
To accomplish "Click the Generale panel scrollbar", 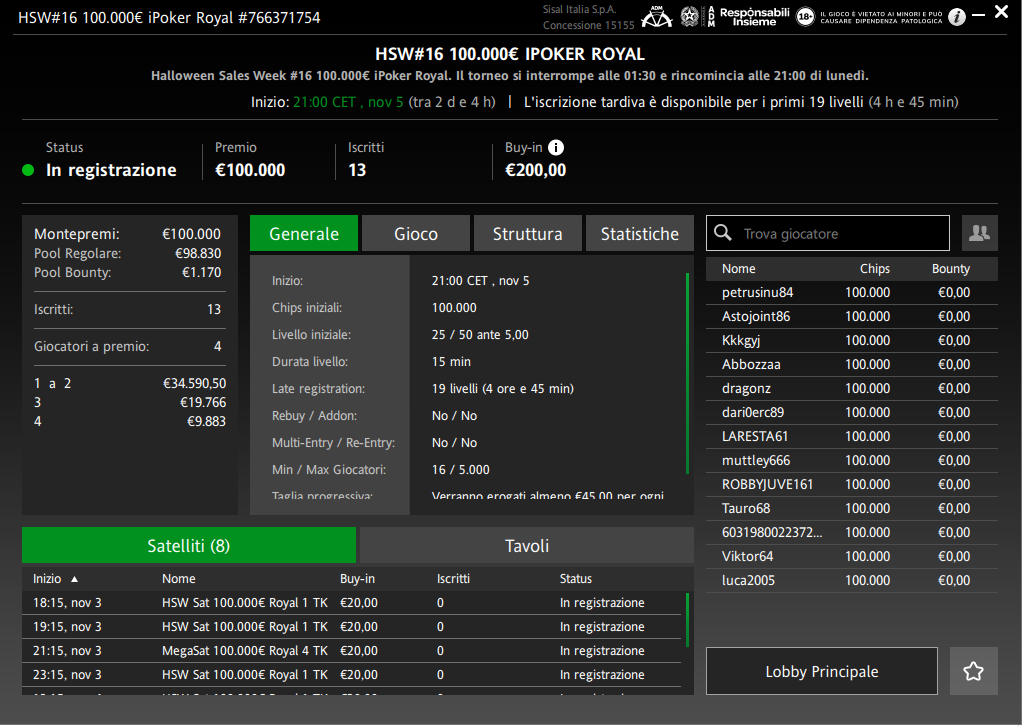I will 688,373.
